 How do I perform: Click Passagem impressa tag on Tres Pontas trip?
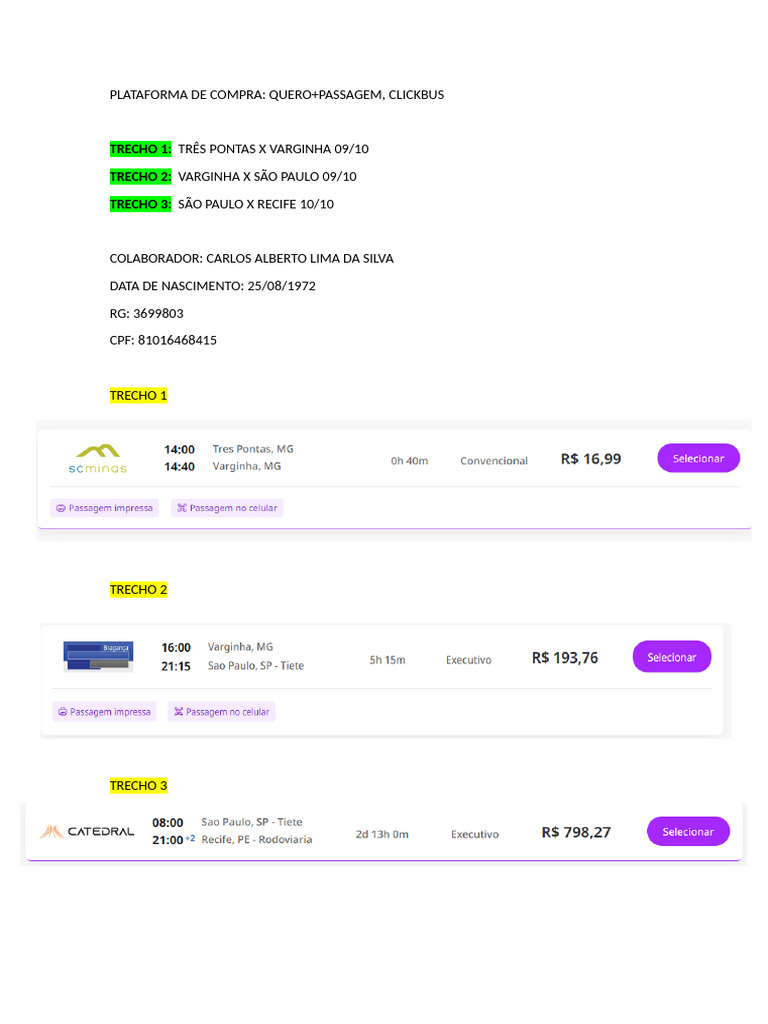105,508
